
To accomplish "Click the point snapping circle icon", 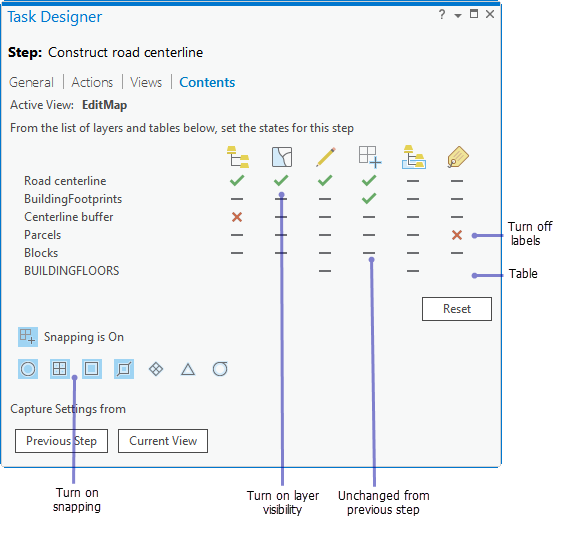I will tap(28, 369).
